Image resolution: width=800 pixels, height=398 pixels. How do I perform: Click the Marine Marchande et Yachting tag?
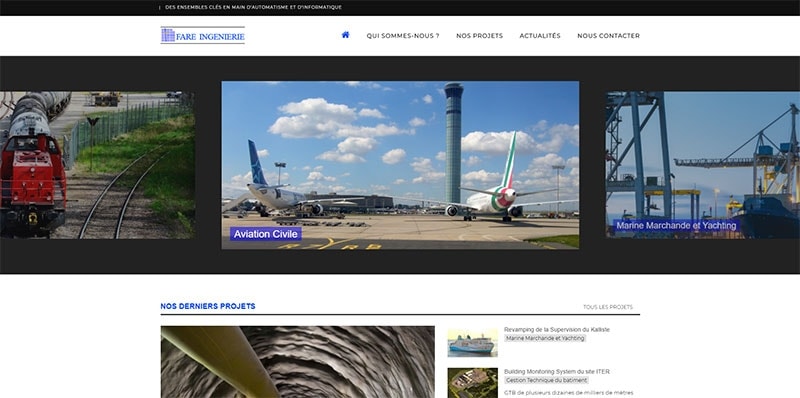pos(545,338)
